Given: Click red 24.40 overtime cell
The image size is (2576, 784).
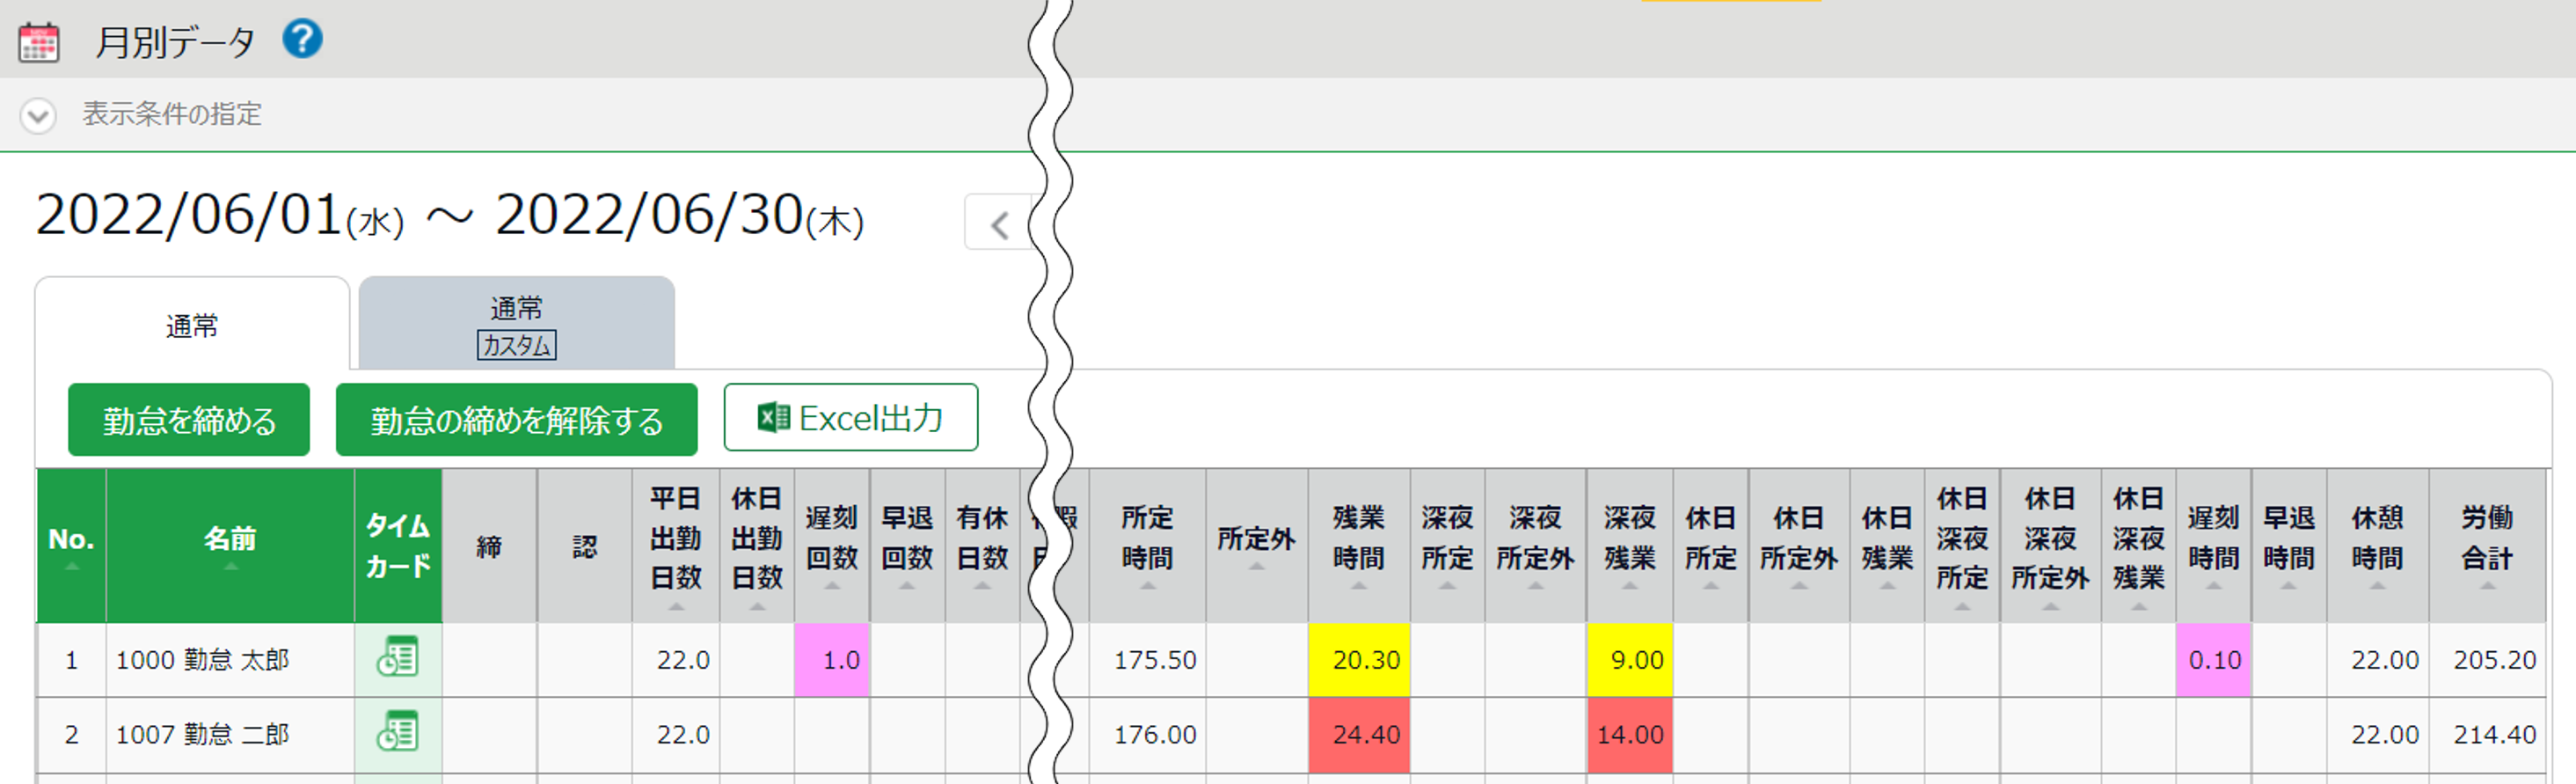Looking at the screenshot, I should 1359,735.
